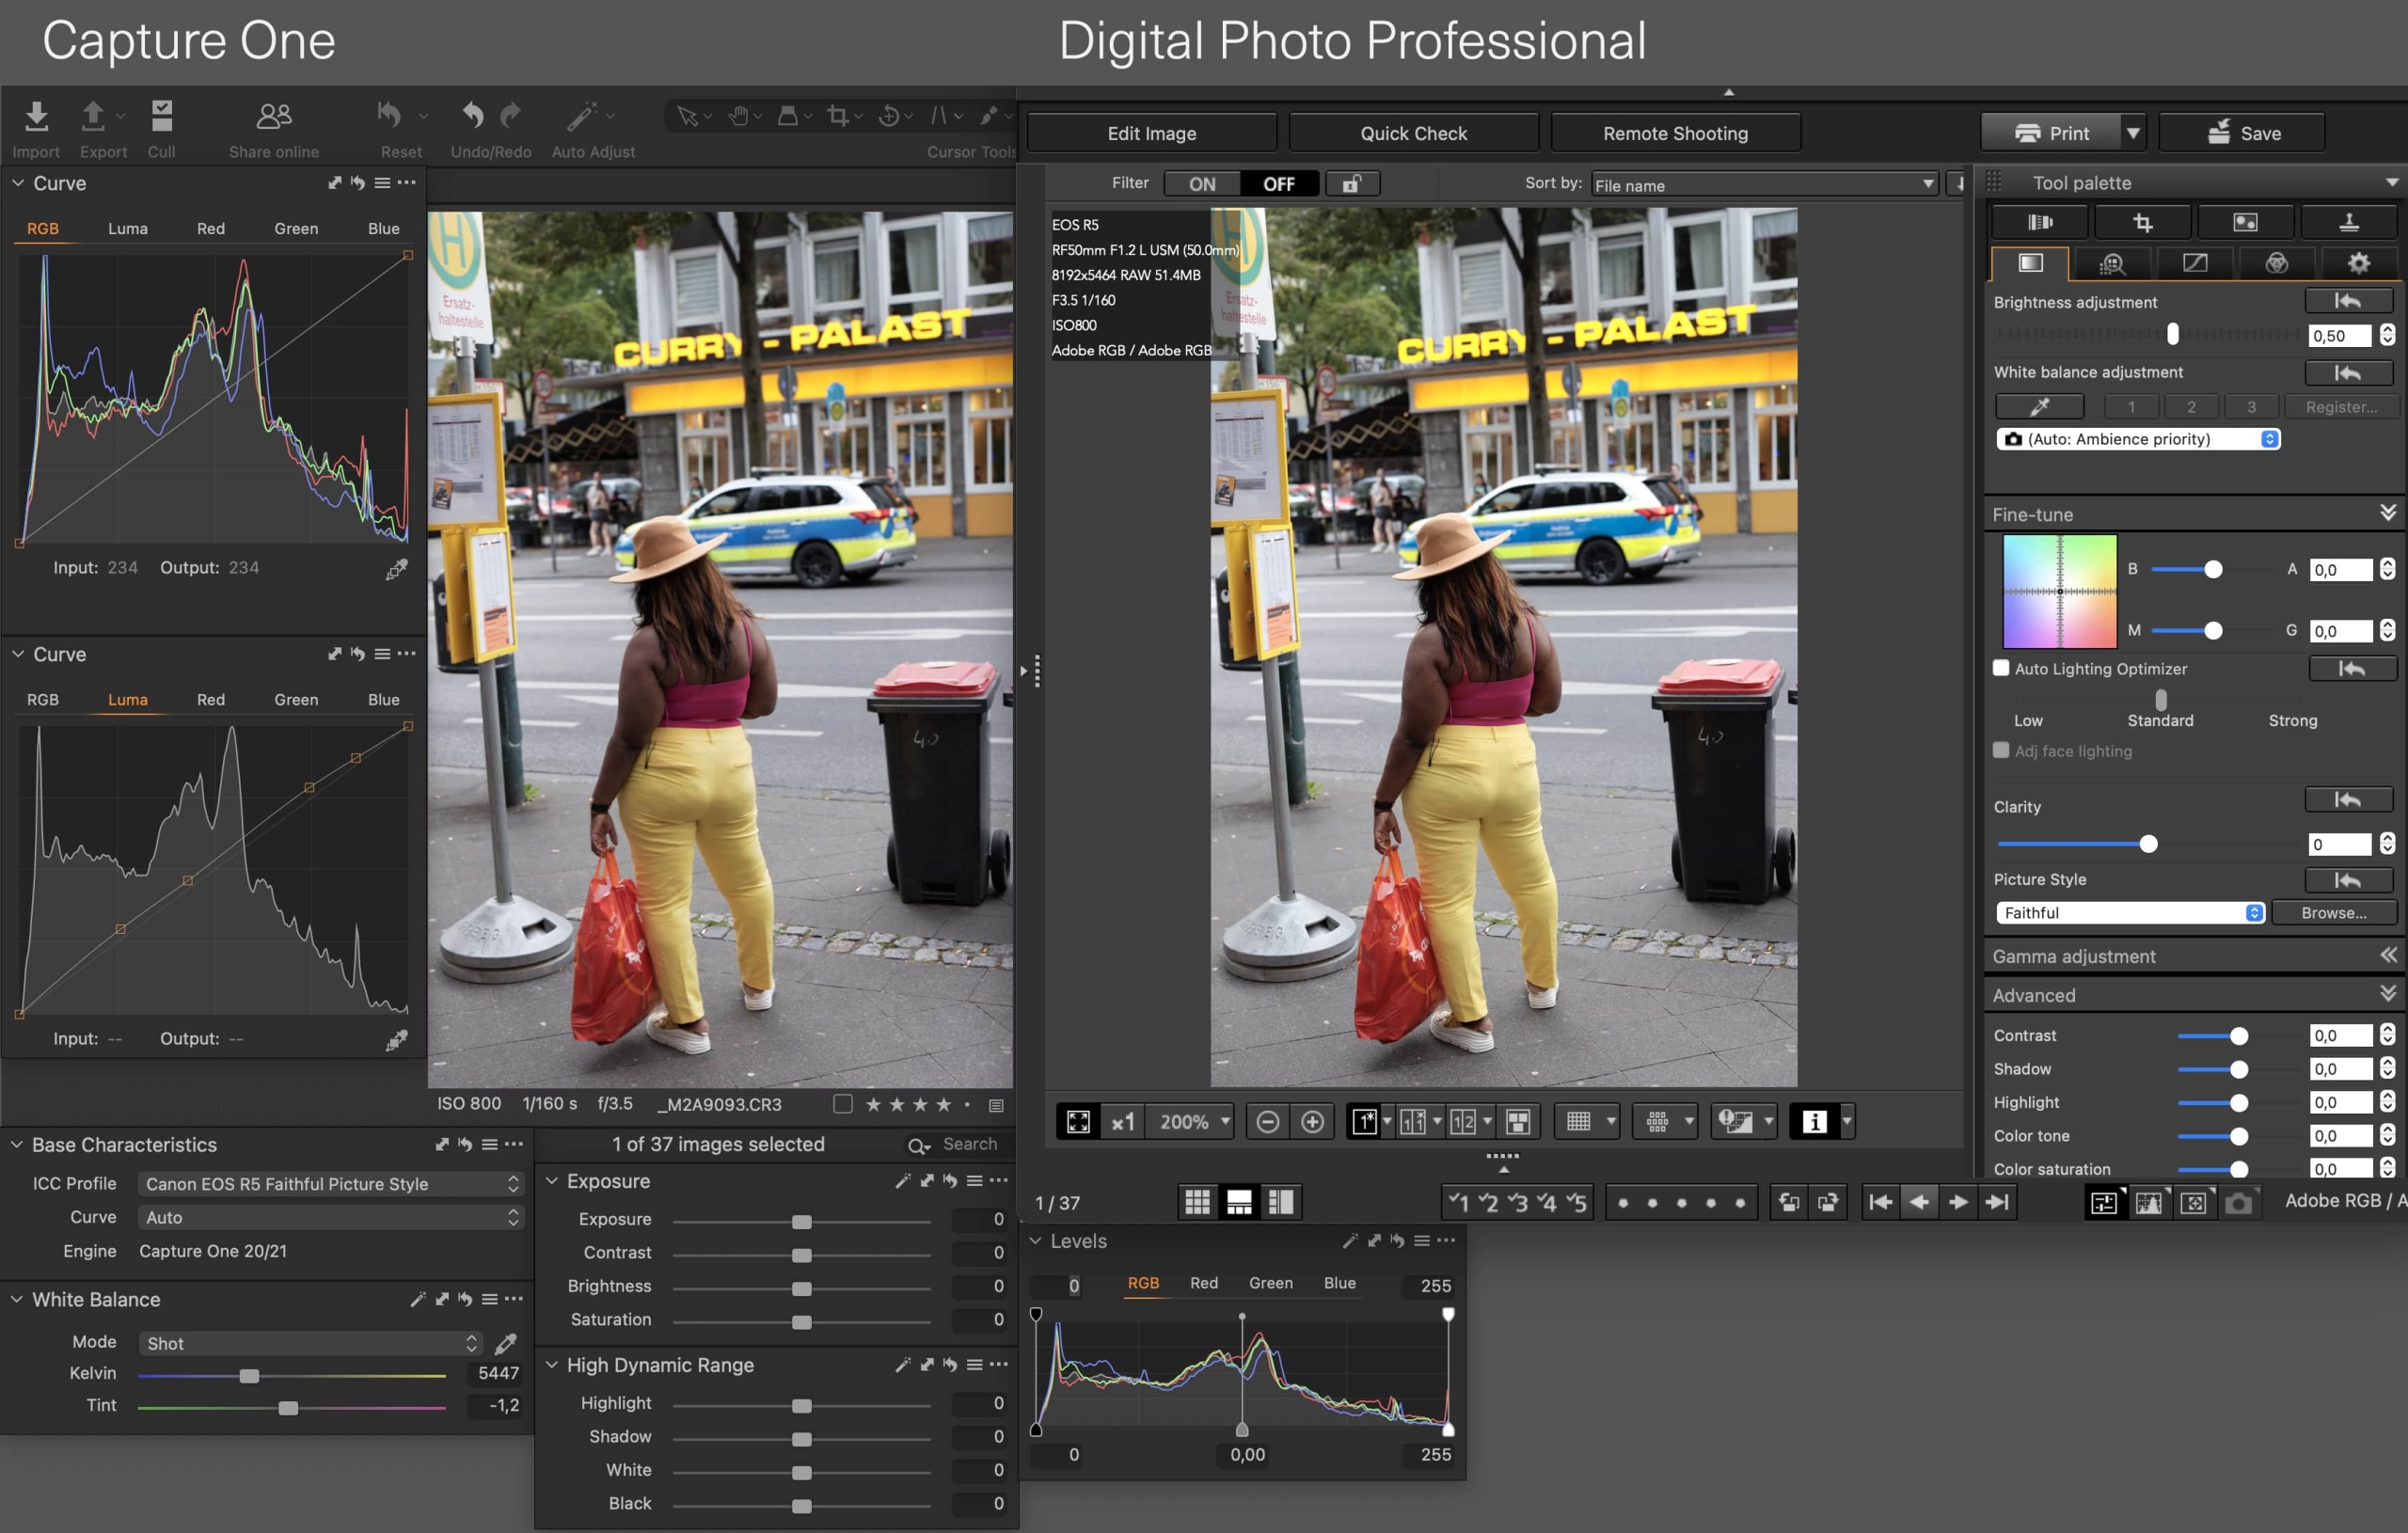Click the DPP white balance eyedropper button
The height and width of the screenshot is (1533, 2408).
point(2039,406)
